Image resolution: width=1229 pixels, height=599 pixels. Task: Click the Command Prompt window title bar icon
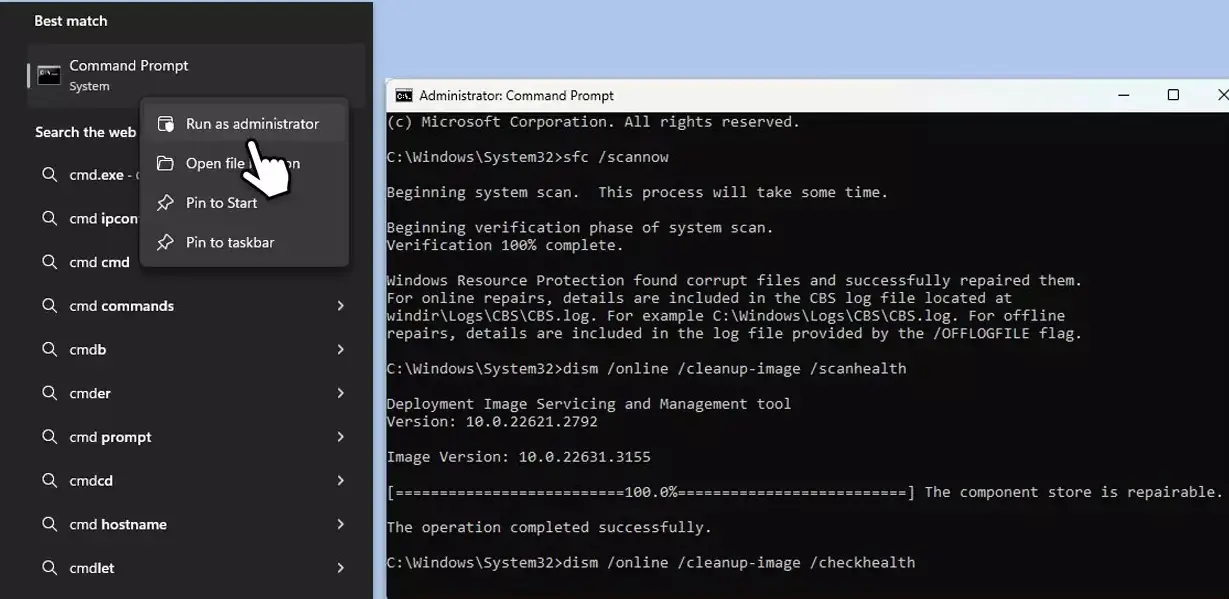click(x=404, y=96)
